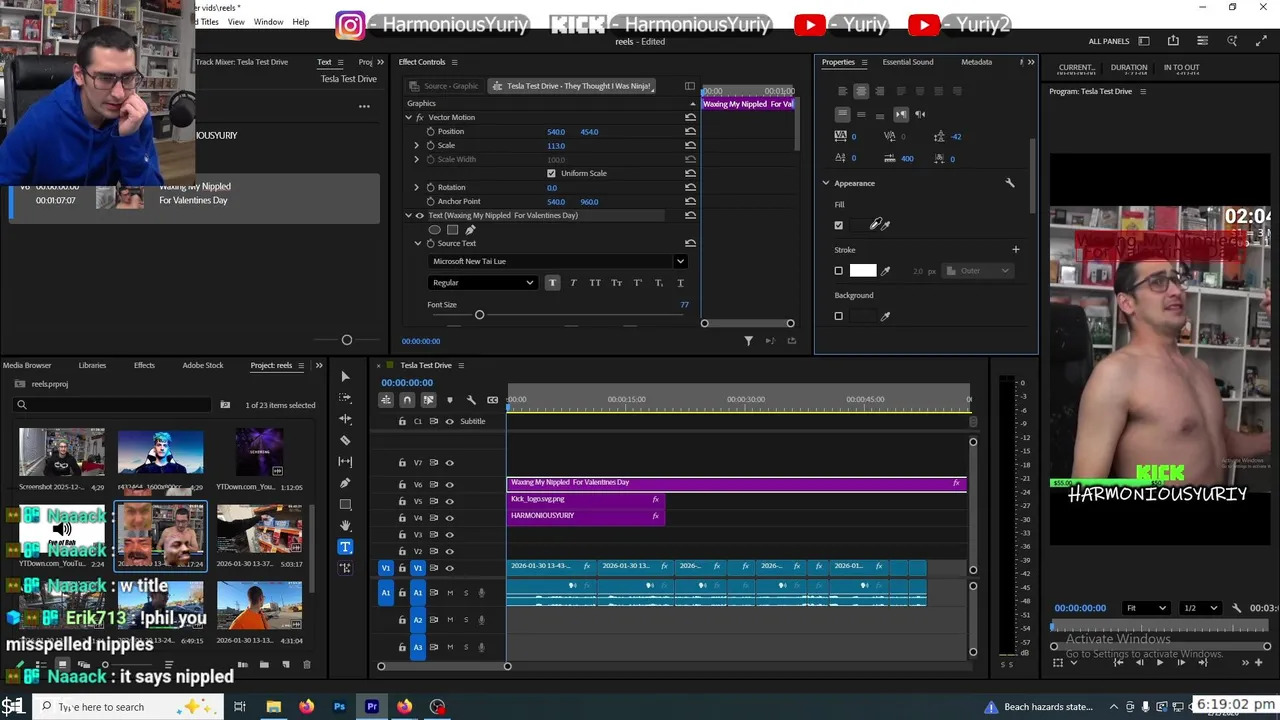
Task: Select the Slip tool
Action: (345, 461)
